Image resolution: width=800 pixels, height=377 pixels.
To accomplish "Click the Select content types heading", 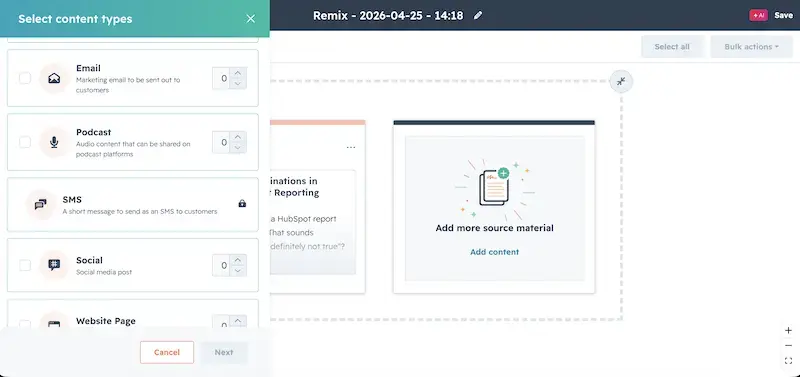I will click(75, 19).
